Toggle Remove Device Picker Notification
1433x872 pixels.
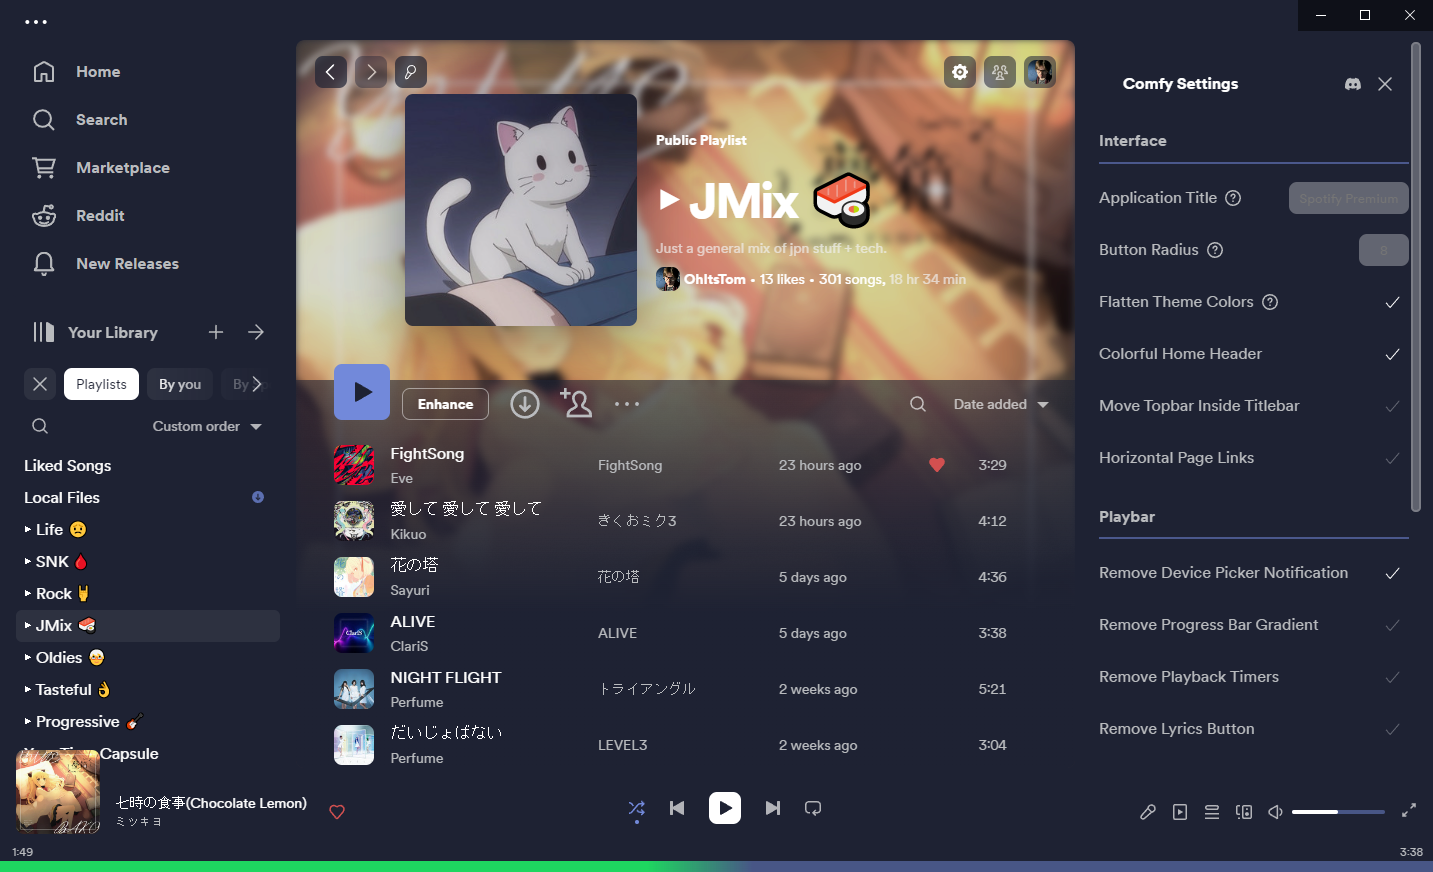pyautogui.click(x=1392, y=573)
